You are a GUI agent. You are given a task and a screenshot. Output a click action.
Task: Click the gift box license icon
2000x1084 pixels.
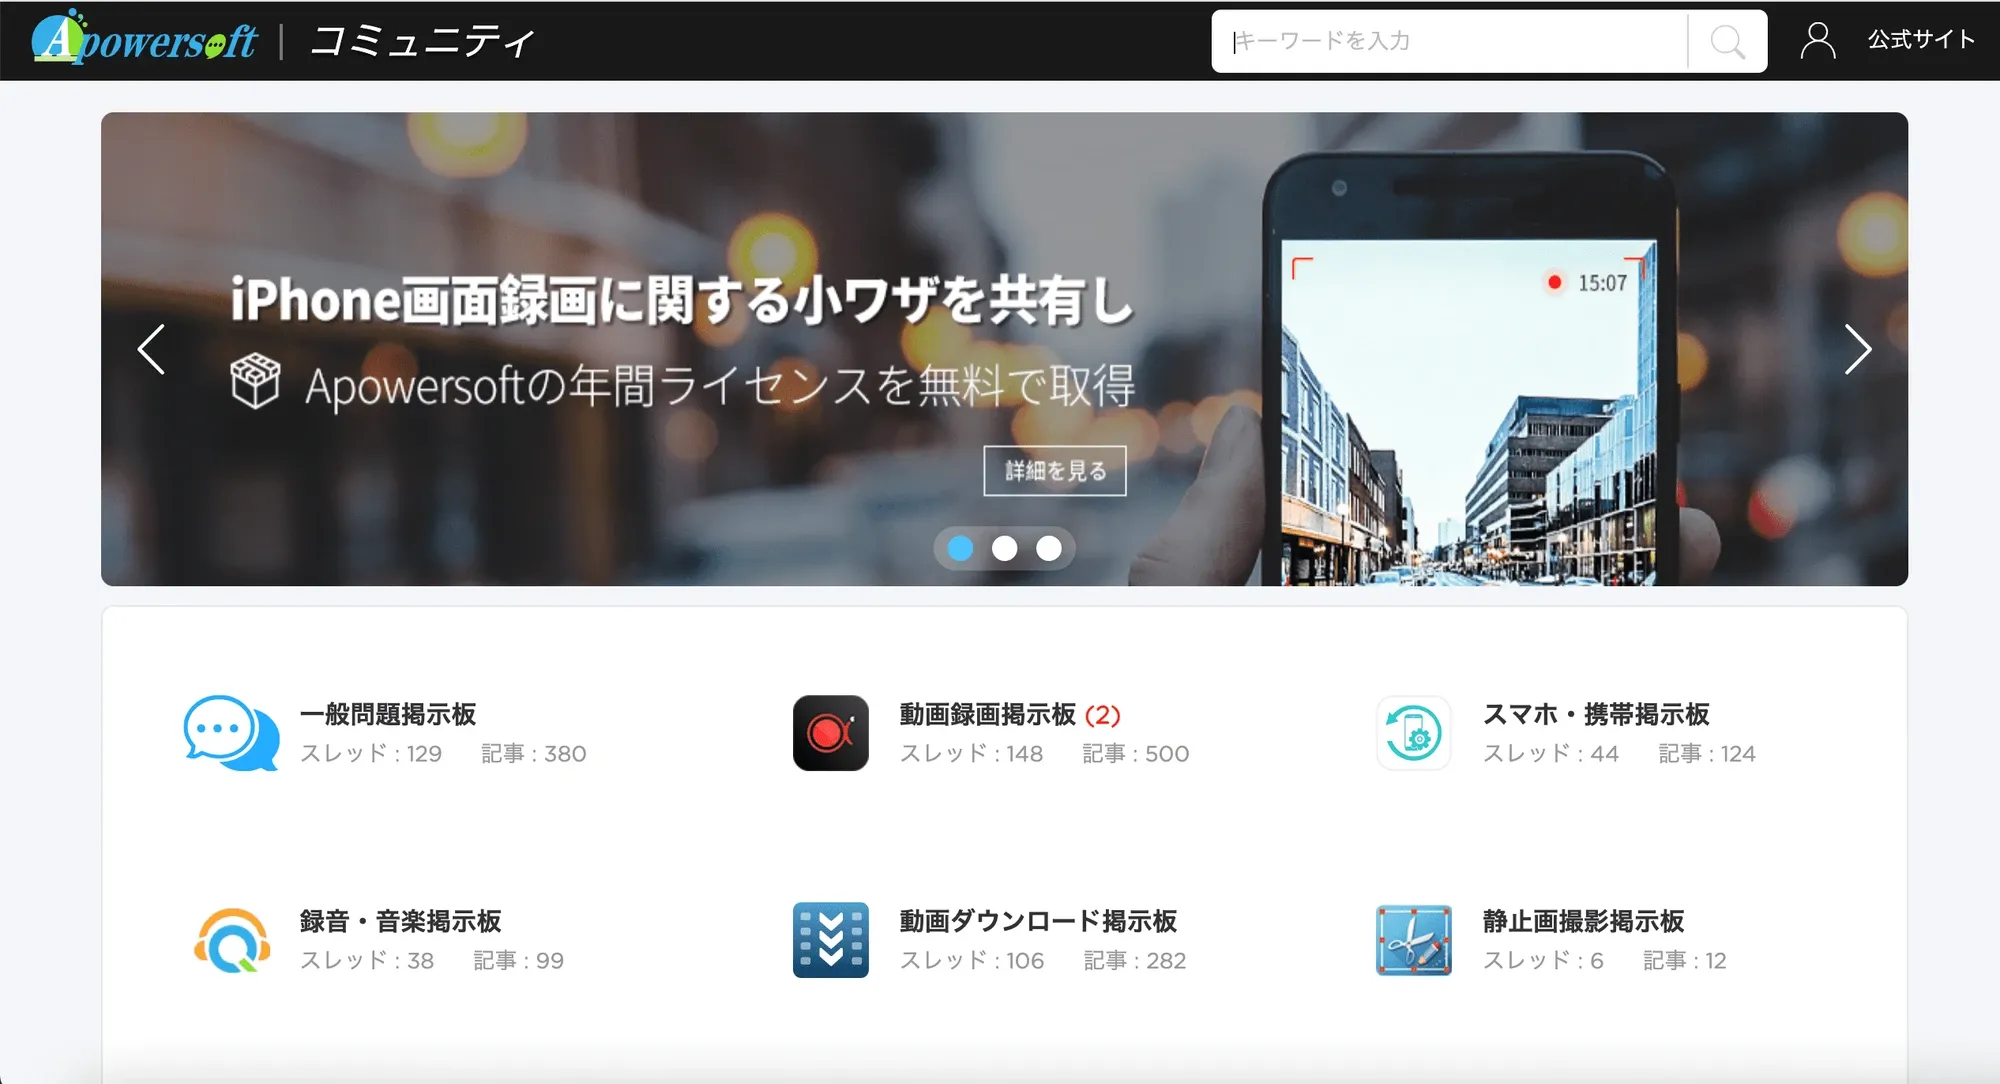click(255, 381)
